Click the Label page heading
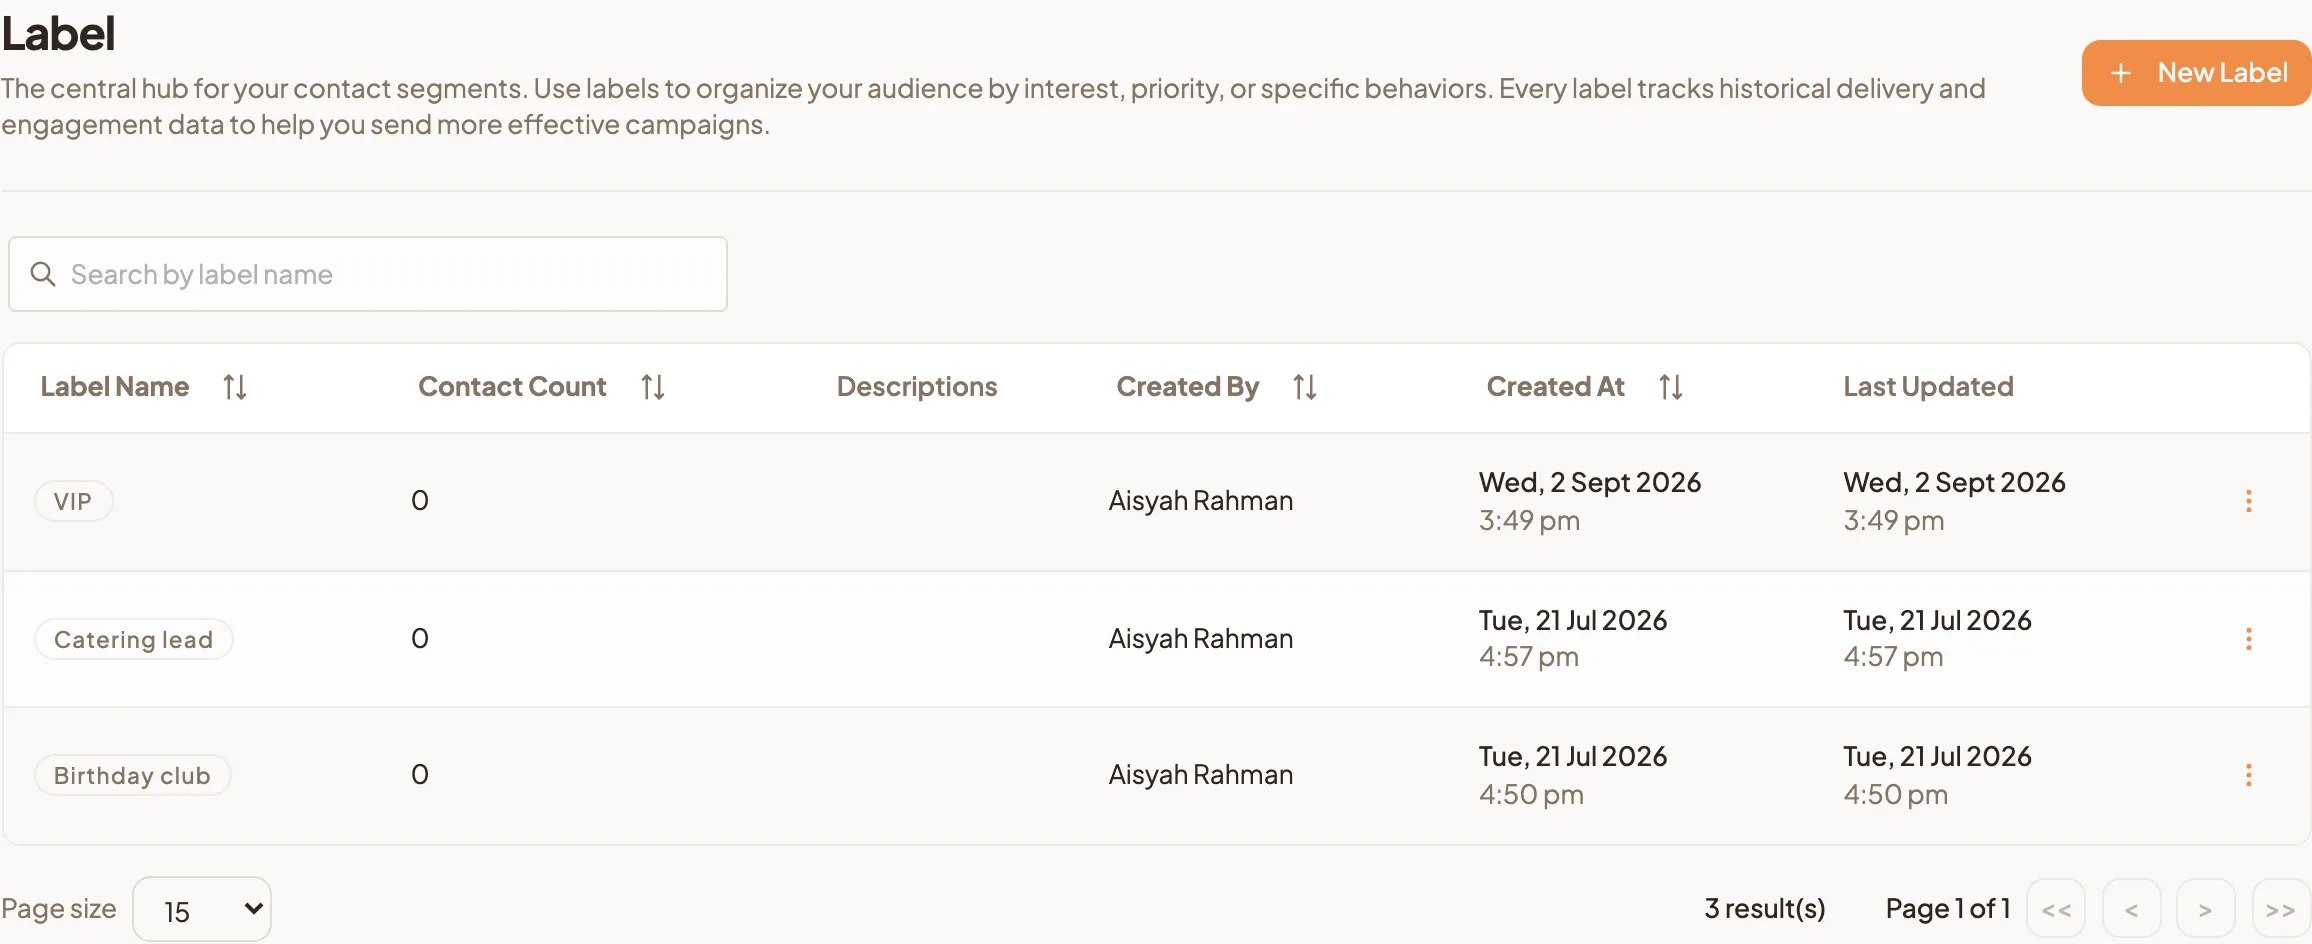Image resolution: width=2312 pixels, height=944 pixels. click(x=58, y=33)
